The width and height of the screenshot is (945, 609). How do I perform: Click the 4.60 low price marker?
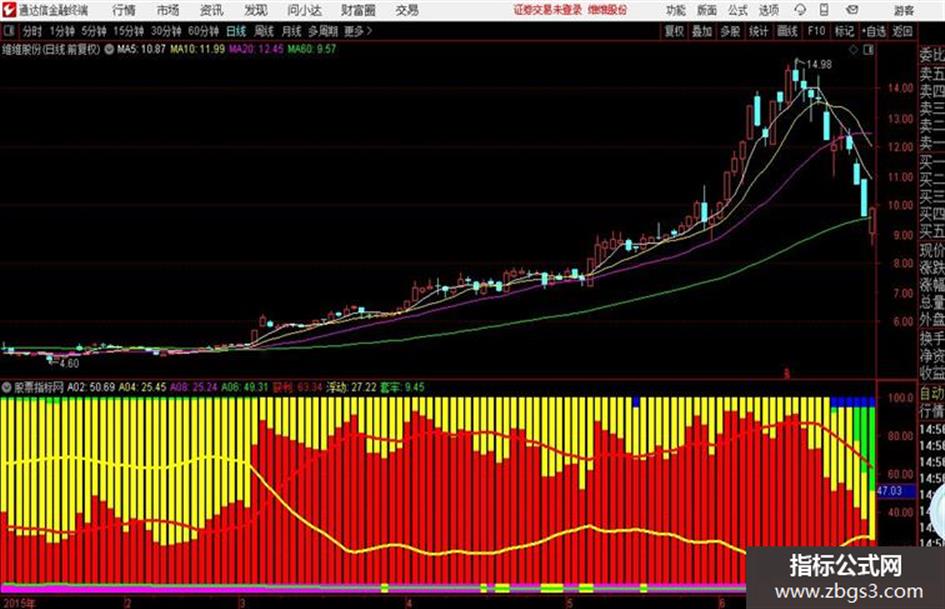(69, 364)
